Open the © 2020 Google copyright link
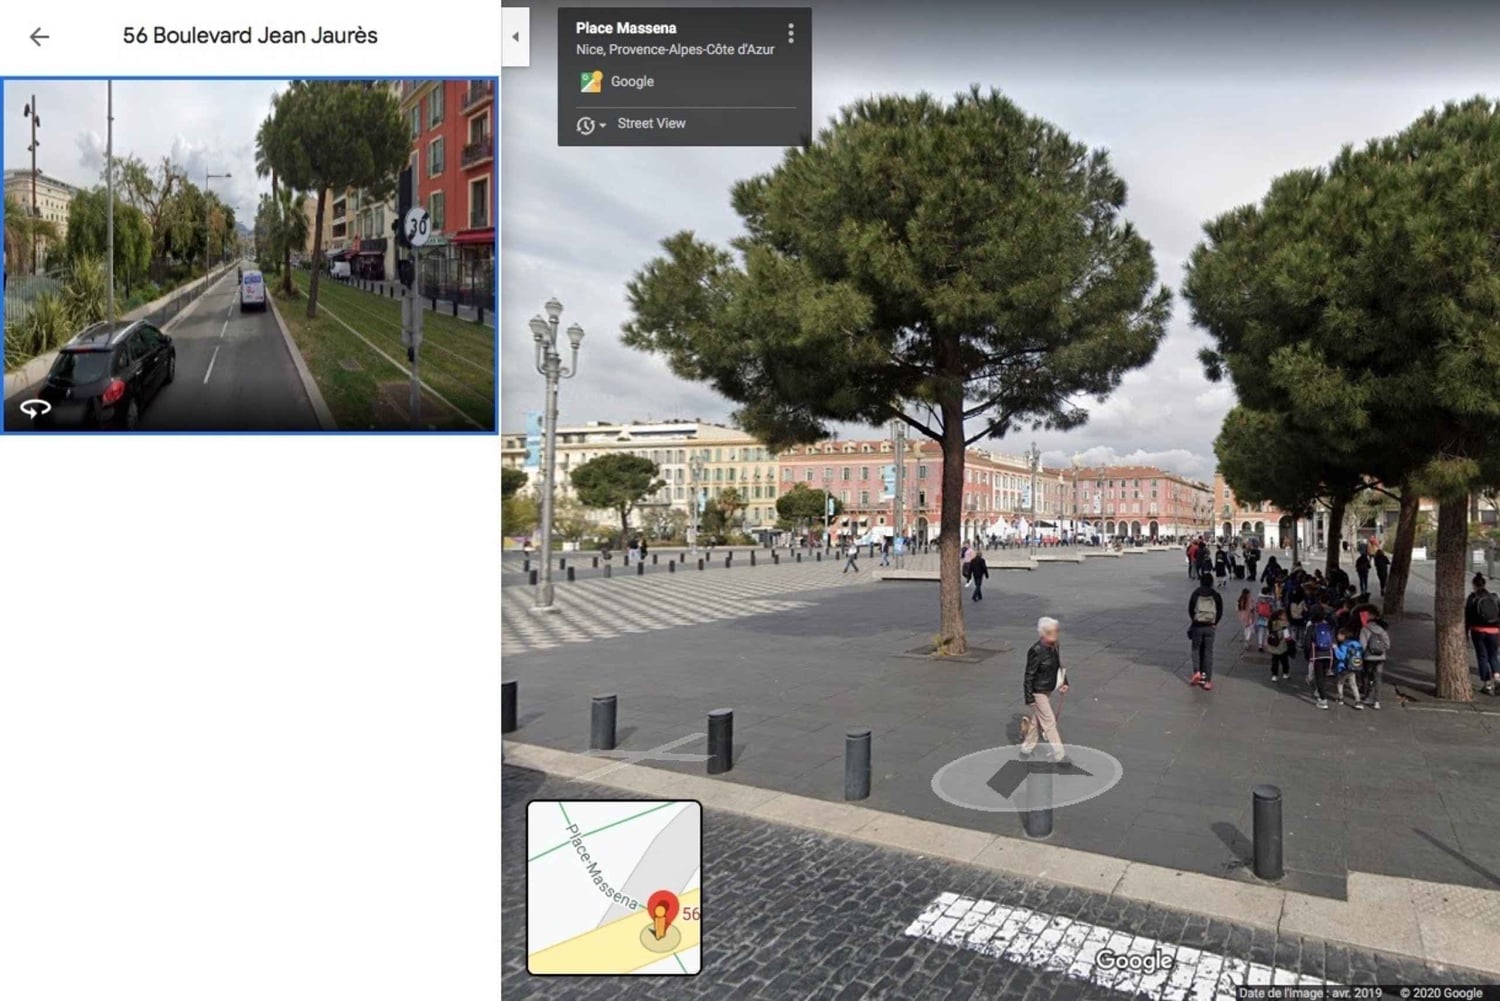 1440,993
